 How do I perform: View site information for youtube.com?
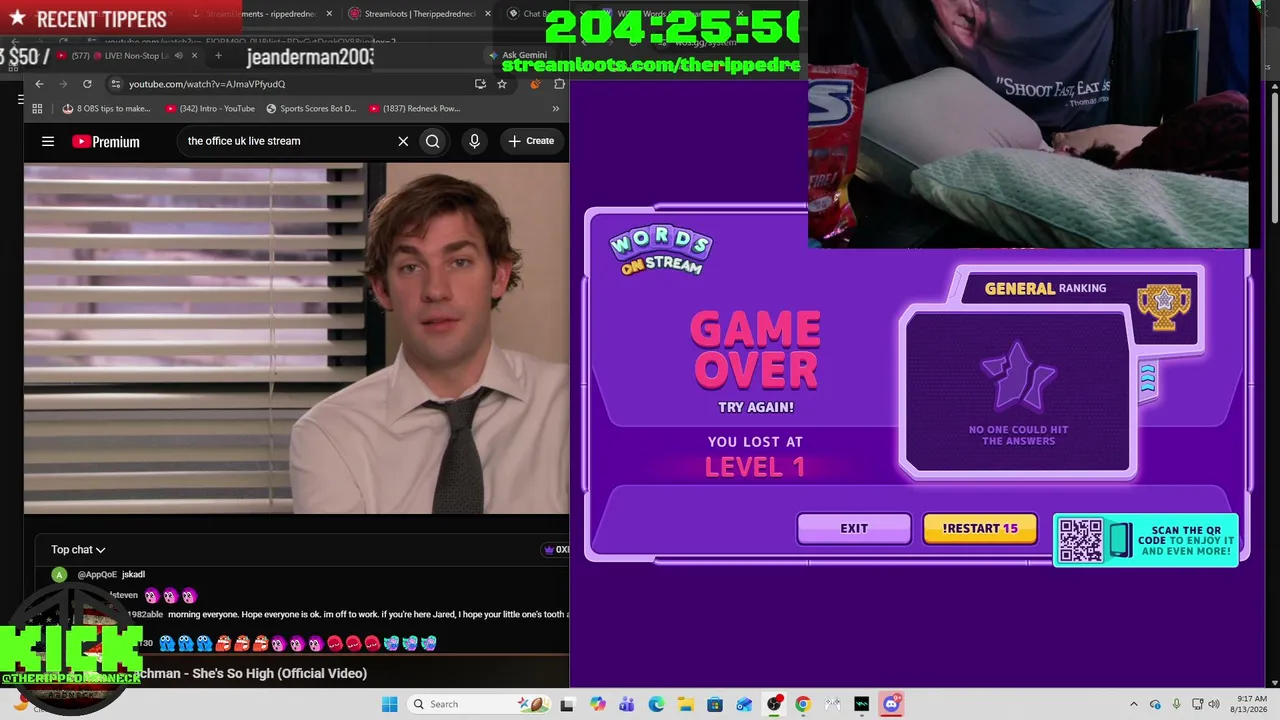click(116, 84)
